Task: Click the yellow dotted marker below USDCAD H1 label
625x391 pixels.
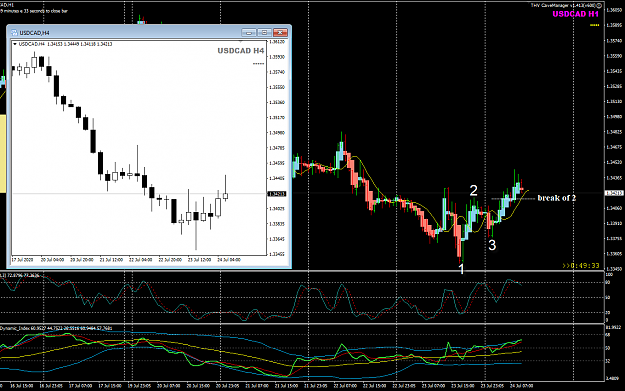Action: pyautogui.click(x=594, y=25)
